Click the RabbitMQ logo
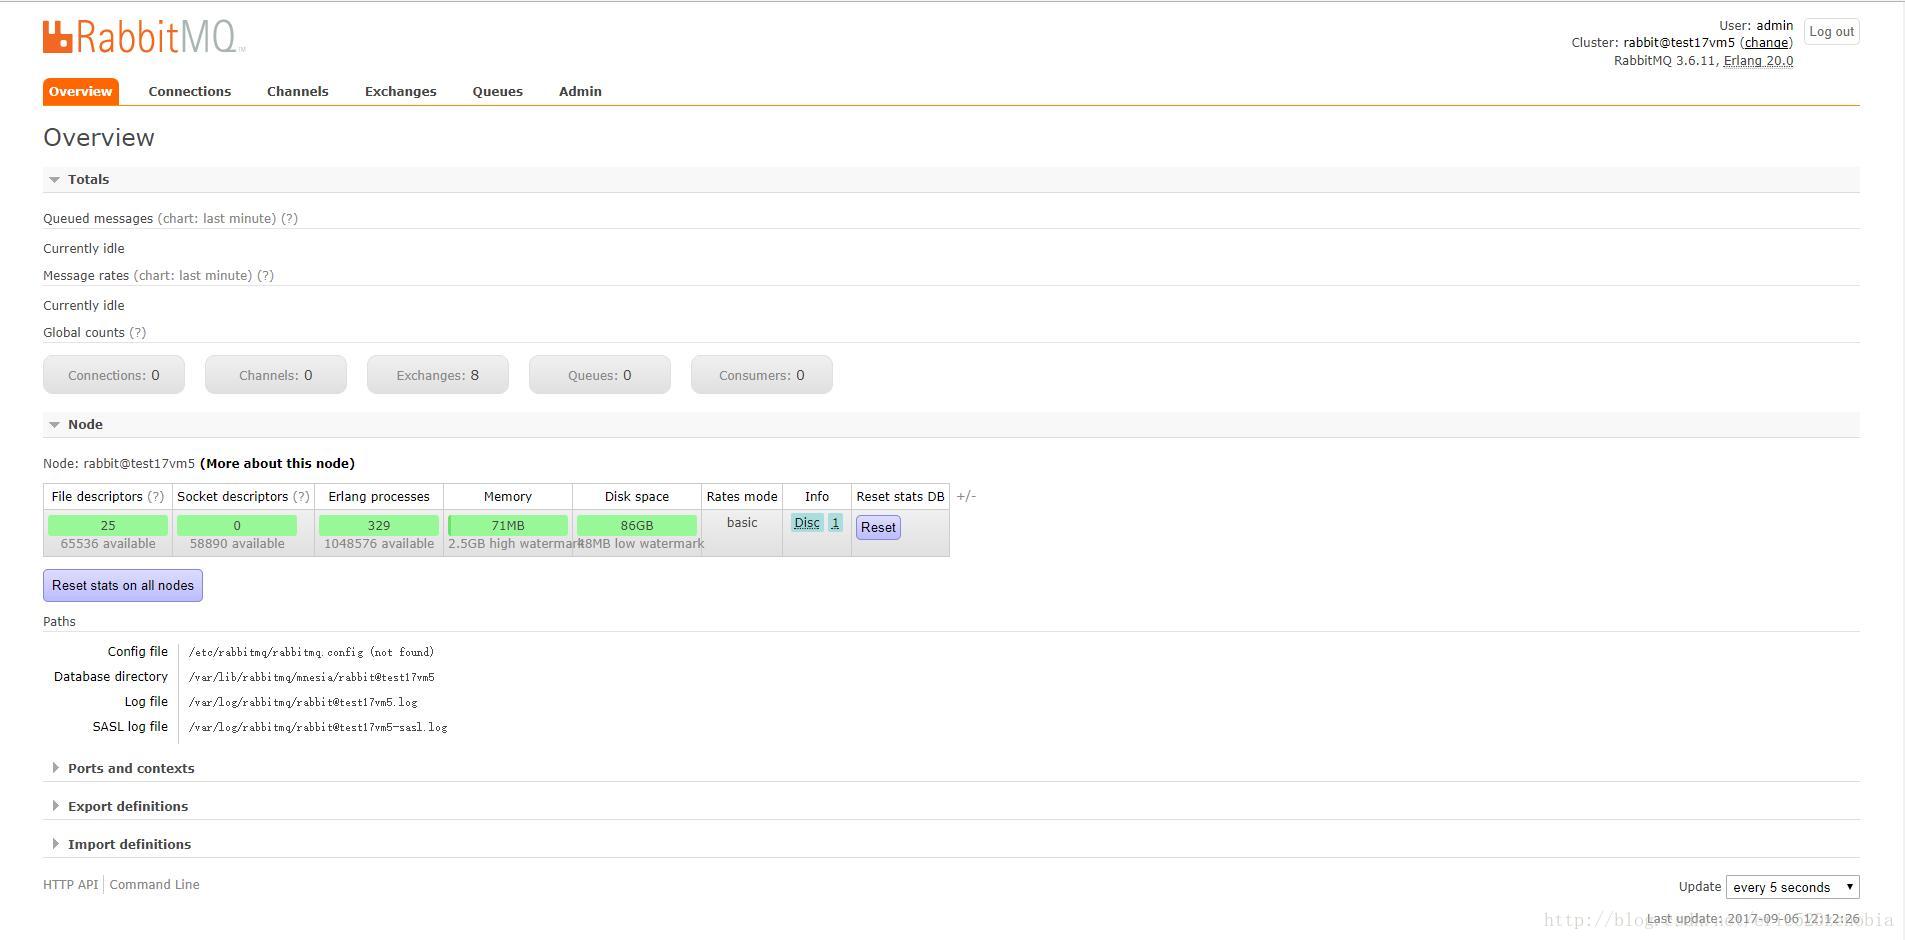 144,37
